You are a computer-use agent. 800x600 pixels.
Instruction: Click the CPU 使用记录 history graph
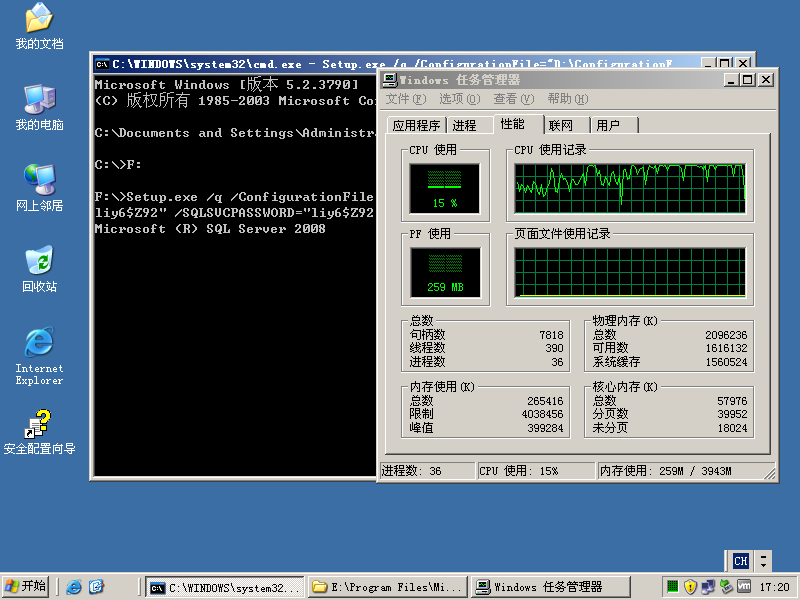click(630, 188)
